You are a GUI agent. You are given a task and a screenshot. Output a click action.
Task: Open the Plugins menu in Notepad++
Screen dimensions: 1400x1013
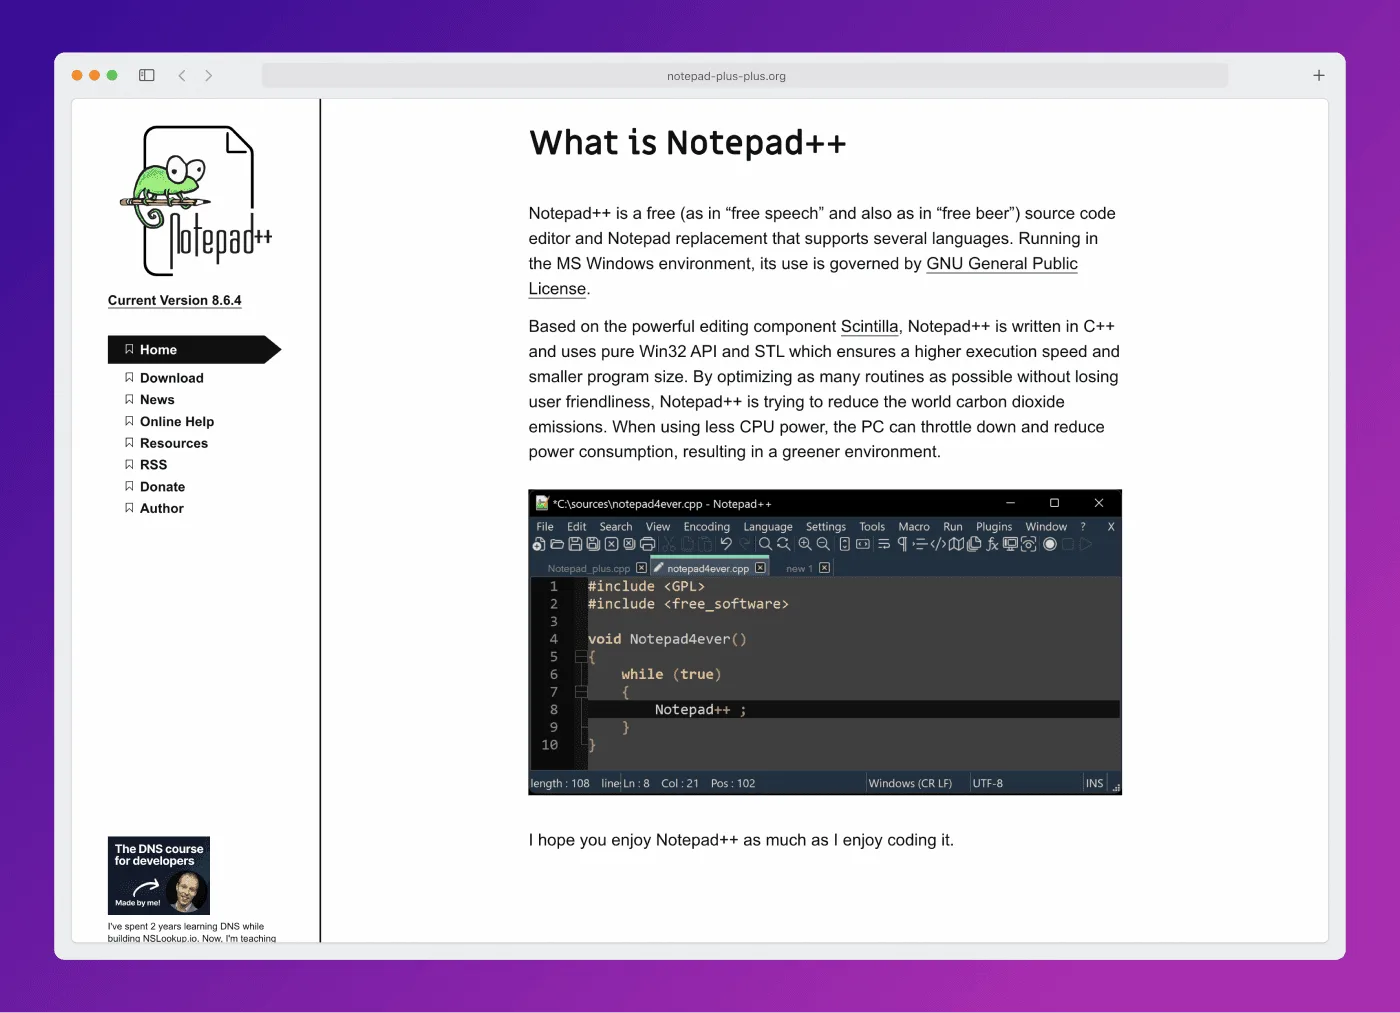(994, 526)
